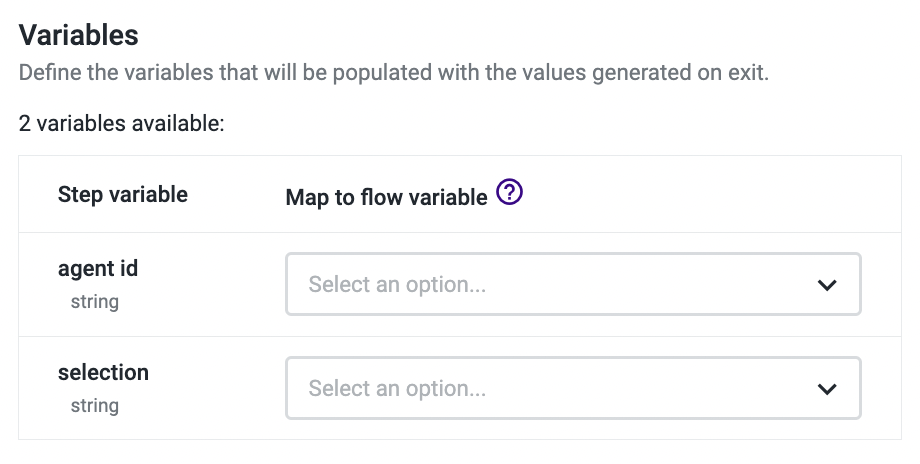Select the 'selection' step variable label
The height and width of the screenshot is (464, 920).
click(x=103, y=373)
